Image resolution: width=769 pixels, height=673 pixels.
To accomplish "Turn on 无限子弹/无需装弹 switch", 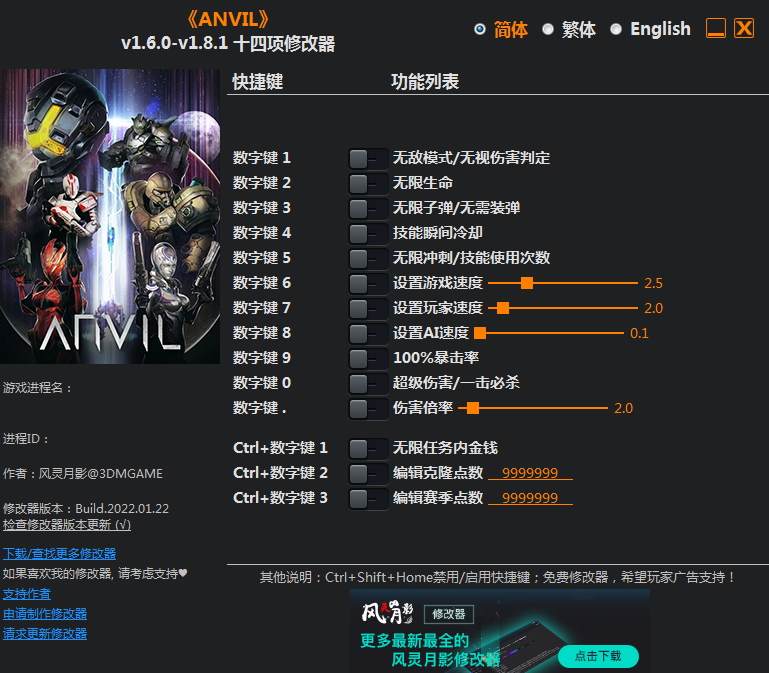I will pos(368,208).
